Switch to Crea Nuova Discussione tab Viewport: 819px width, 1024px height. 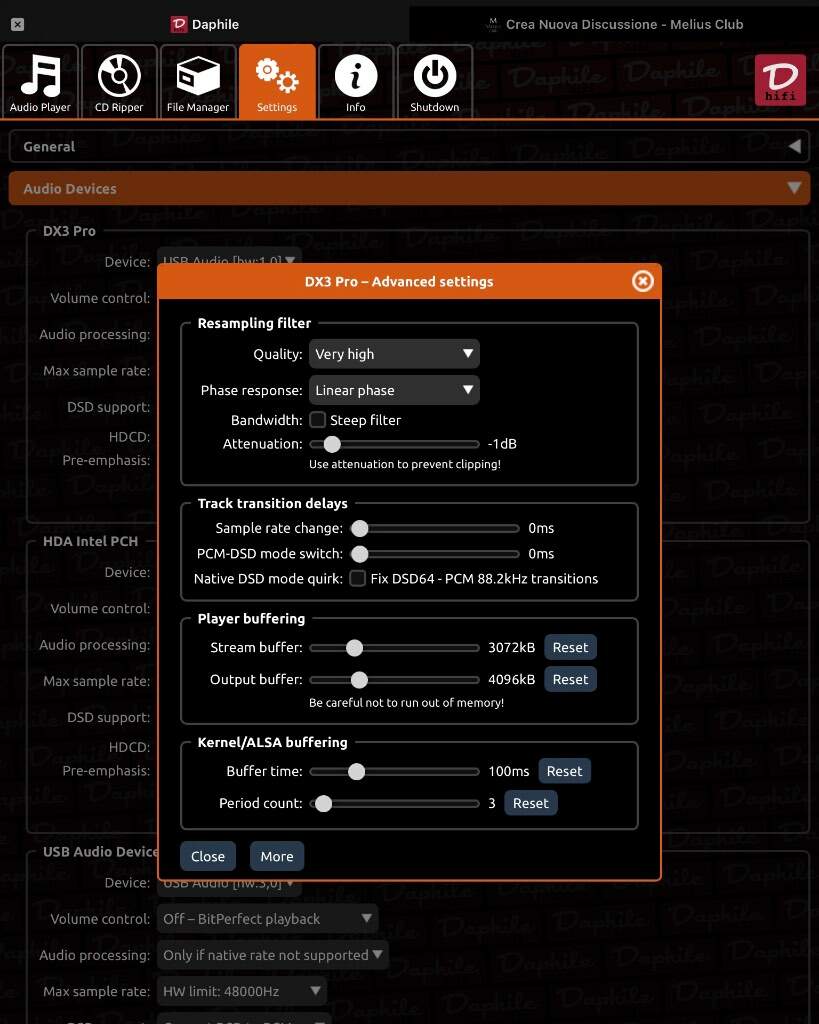[615, 24]
